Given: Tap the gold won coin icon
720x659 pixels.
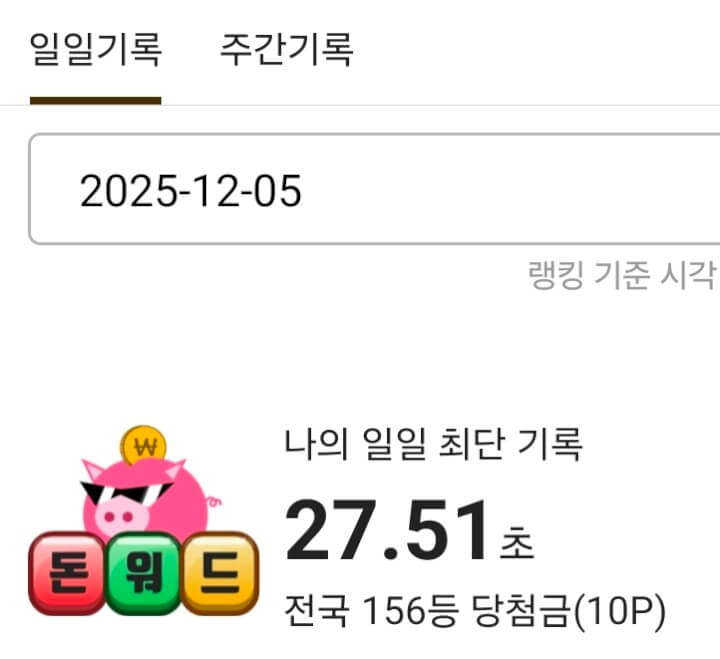Looking at the screenshot, I should coord(143,445).
